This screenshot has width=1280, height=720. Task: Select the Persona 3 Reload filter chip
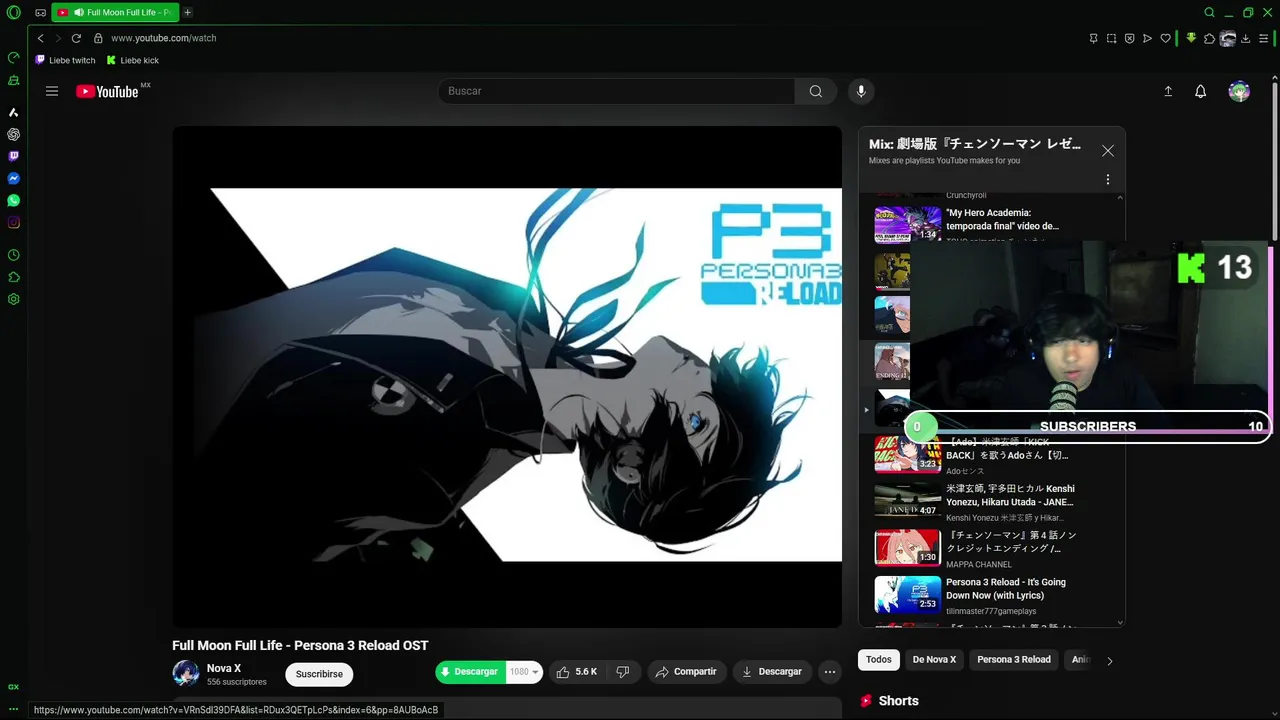pyautogui.click(x=1014, y=660)
